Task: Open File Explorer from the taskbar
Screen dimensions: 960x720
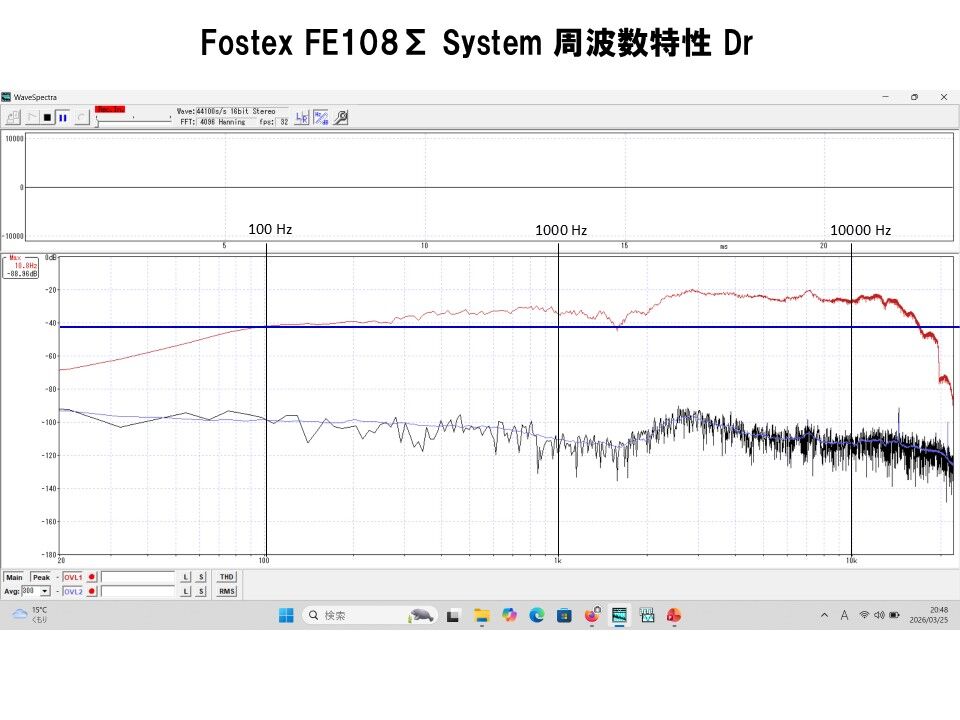Action: (x=482, y=615)
